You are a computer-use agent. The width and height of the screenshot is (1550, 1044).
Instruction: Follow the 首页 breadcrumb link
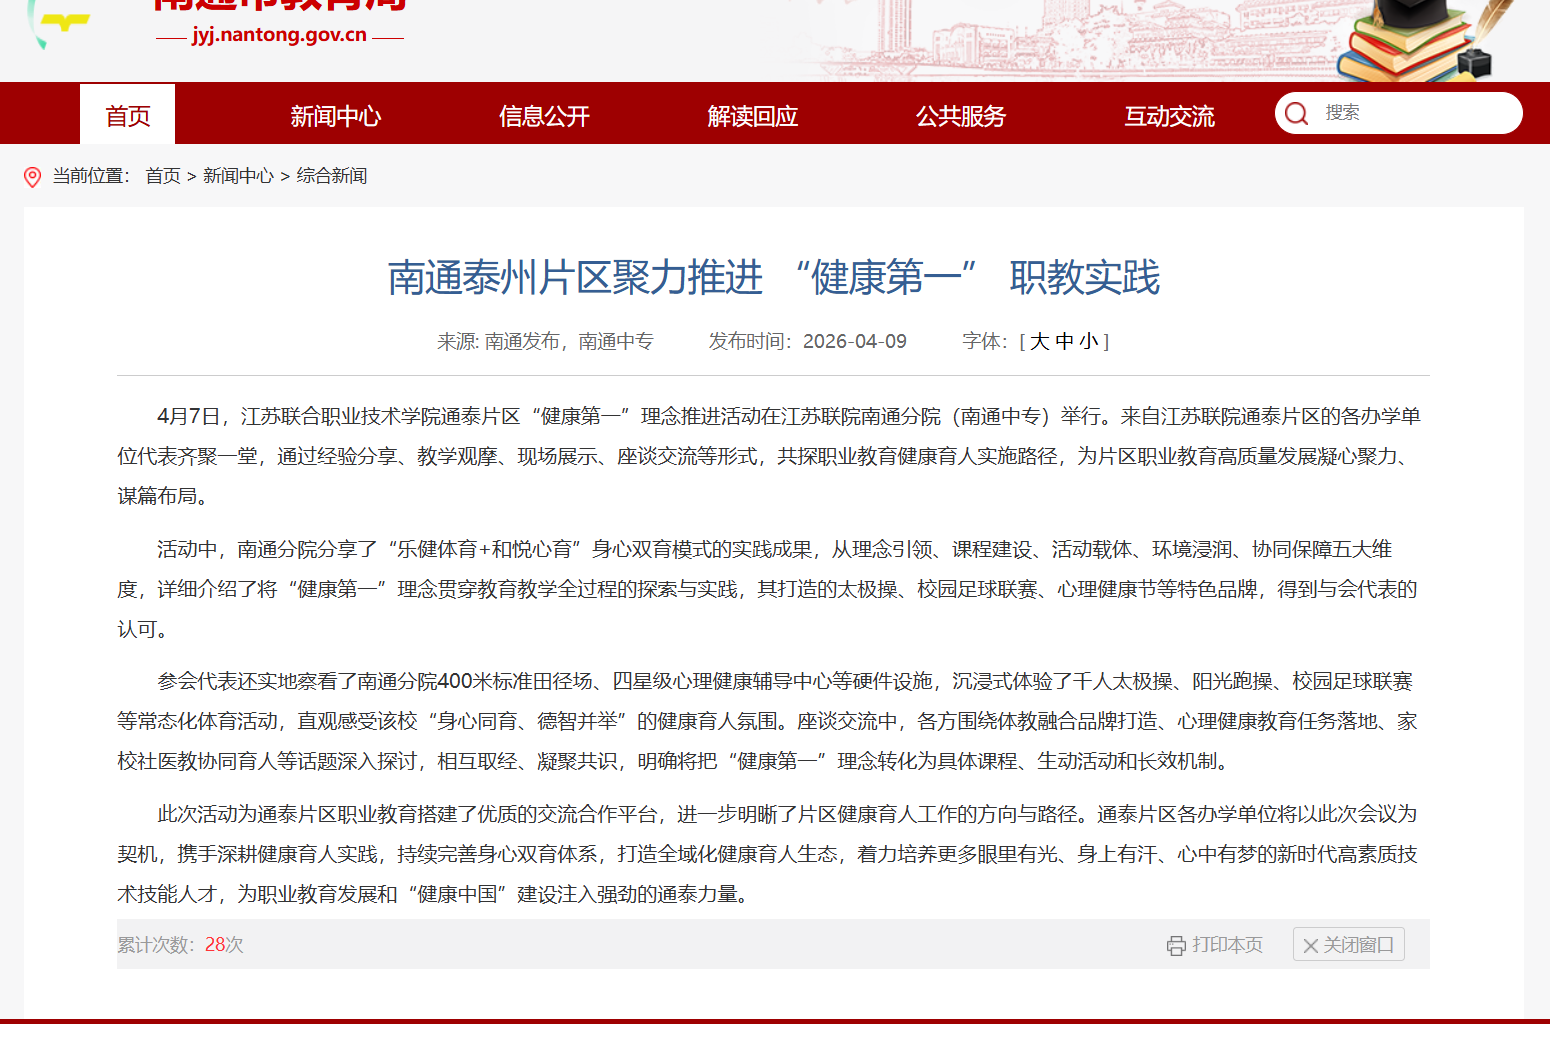pyautogui.click(x=163, y=176)
